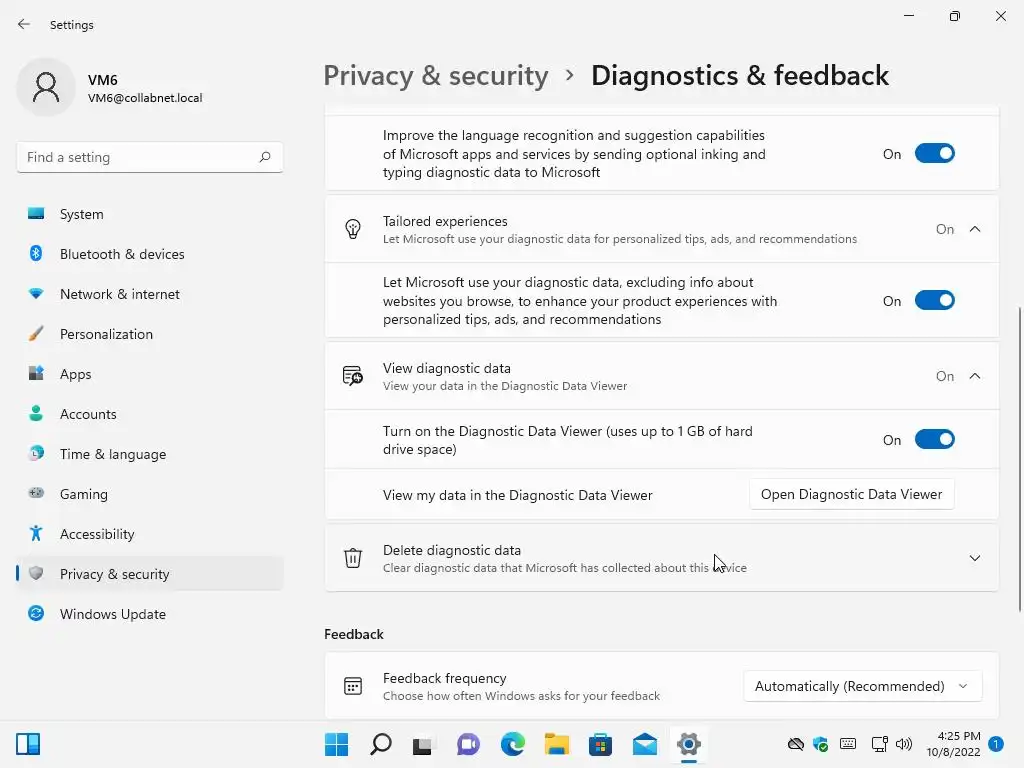Open Microsoft Edge from the taskbar
The image size is (1024, 768).
pos(513,744)
